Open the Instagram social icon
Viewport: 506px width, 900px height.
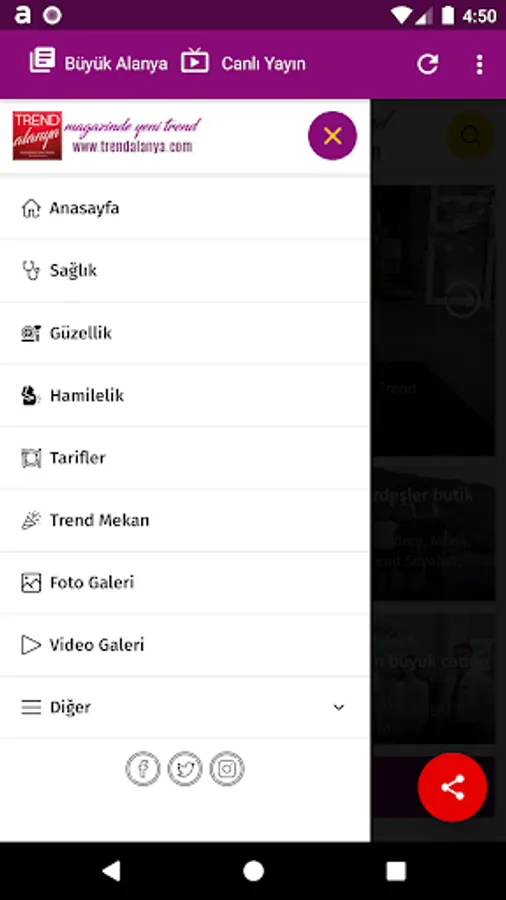pyautogui.click(x=227, y=768)
